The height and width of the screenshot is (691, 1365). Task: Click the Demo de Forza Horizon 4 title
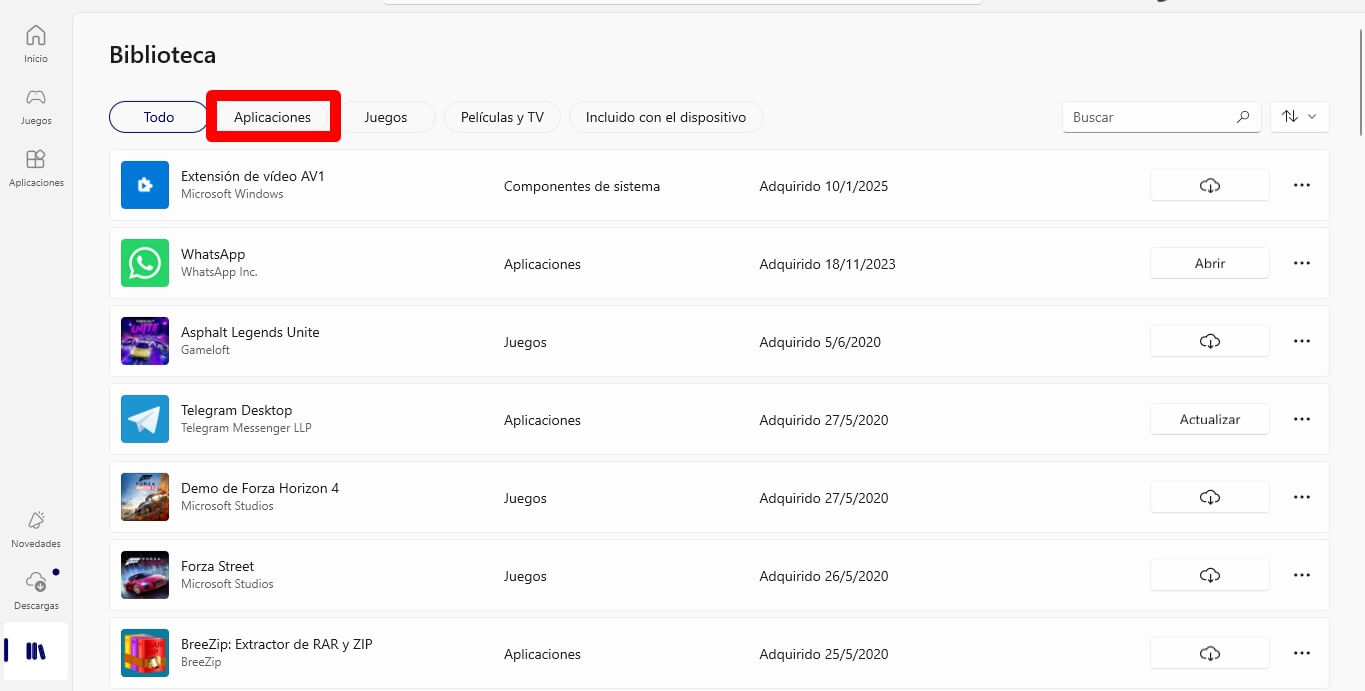[260, 488]
